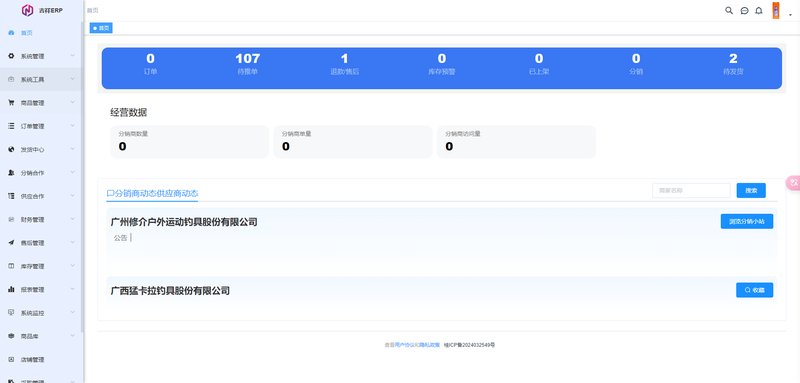Select the blue 首页 page tab
The height and width of the screenshot is (383, 800).
101,28
